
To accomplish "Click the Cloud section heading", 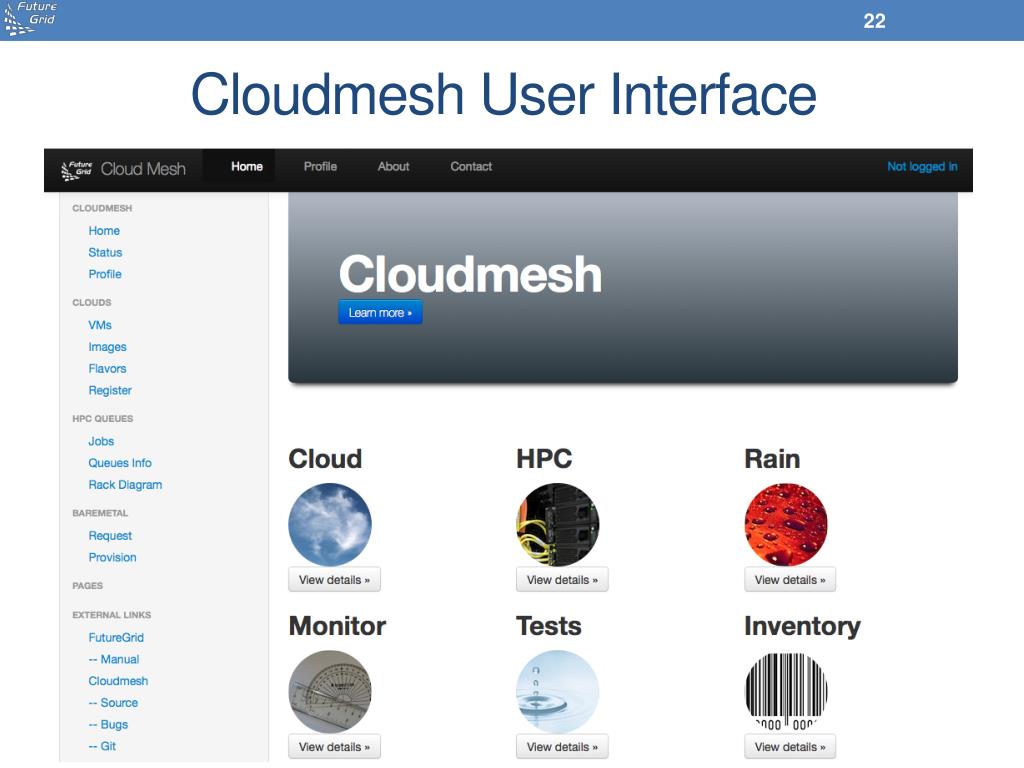I will 325,458.
